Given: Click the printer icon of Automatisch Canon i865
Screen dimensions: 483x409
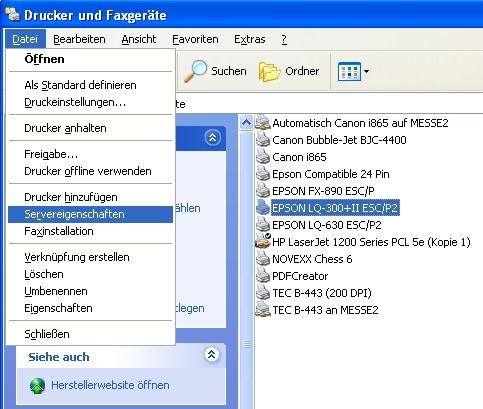Looking at the screenshot, I should coord(263,122).
